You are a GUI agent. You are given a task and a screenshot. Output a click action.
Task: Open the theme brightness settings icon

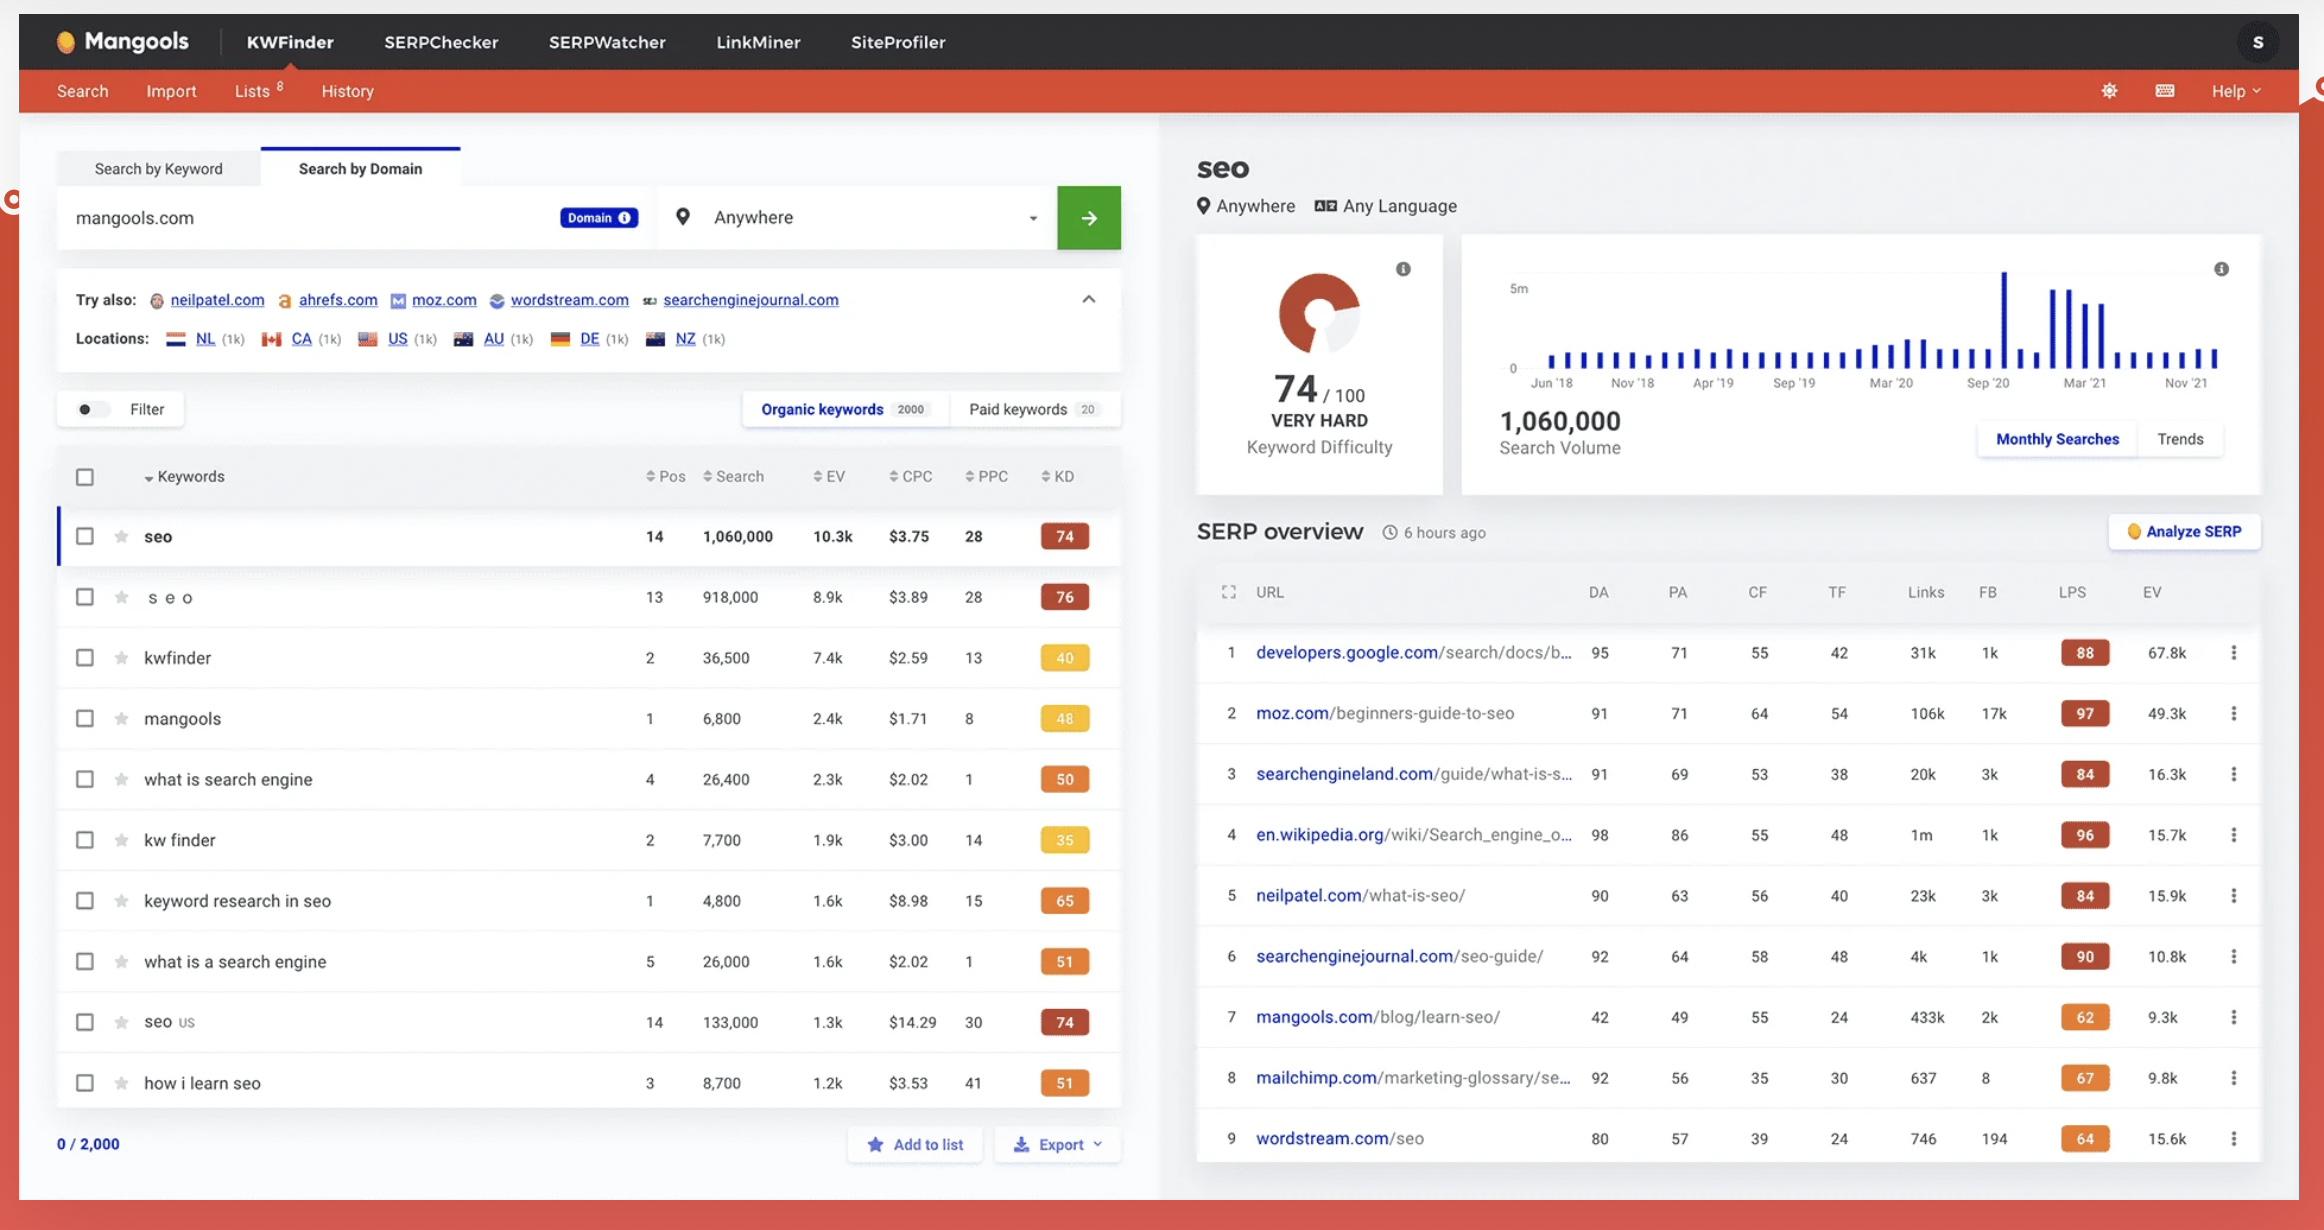[x=2109, y=91]
